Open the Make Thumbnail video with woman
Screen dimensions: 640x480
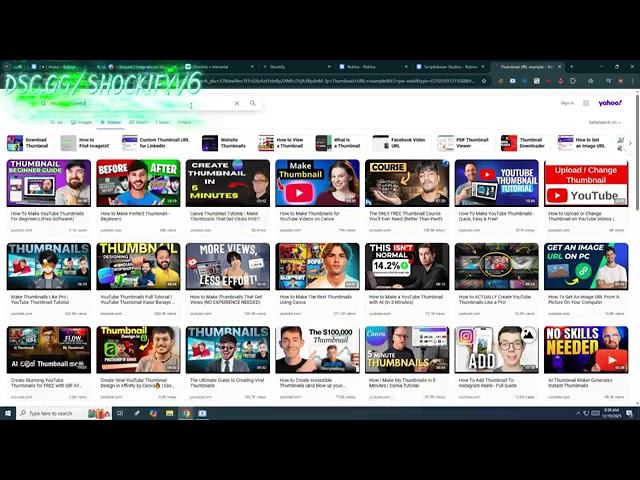click(317, 183)
